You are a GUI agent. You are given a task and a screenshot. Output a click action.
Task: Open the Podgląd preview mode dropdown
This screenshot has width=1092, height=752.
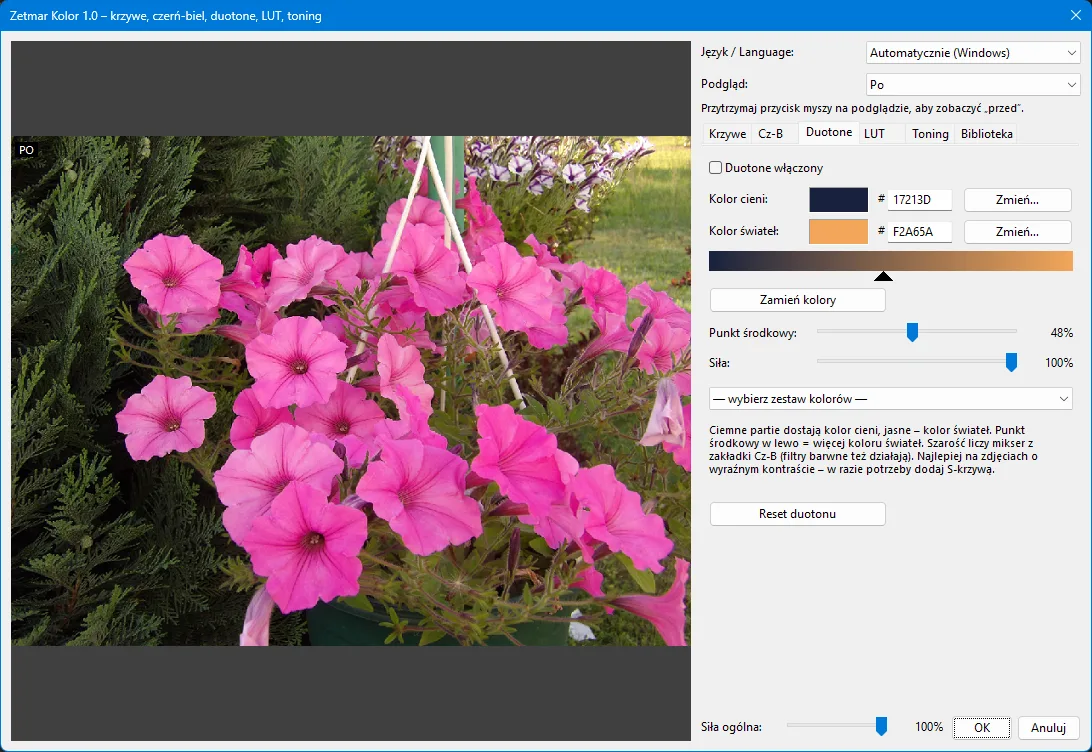point(972,85)
